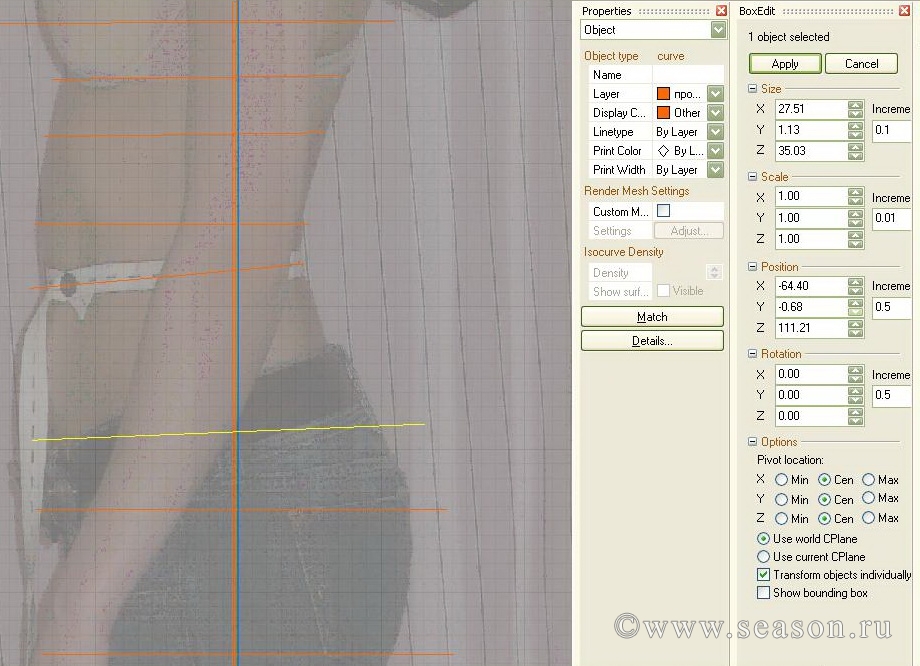The image size is (920, 666).
Task: Uncheck Transform objects individually
Action: 764,575
